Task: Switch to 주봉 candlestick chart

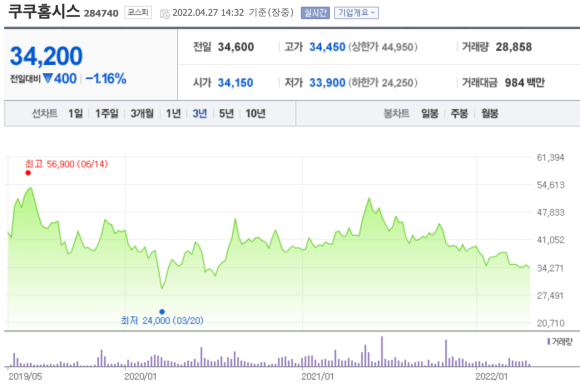Action: click(x=459, y=114)
